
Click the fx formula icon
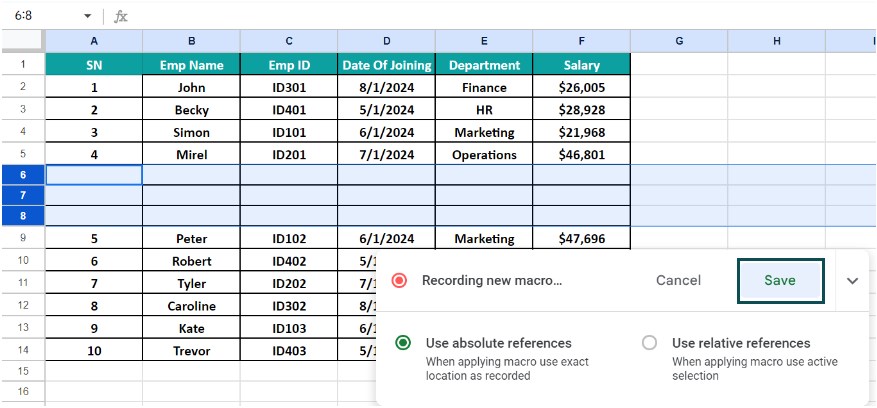[121, 16]
